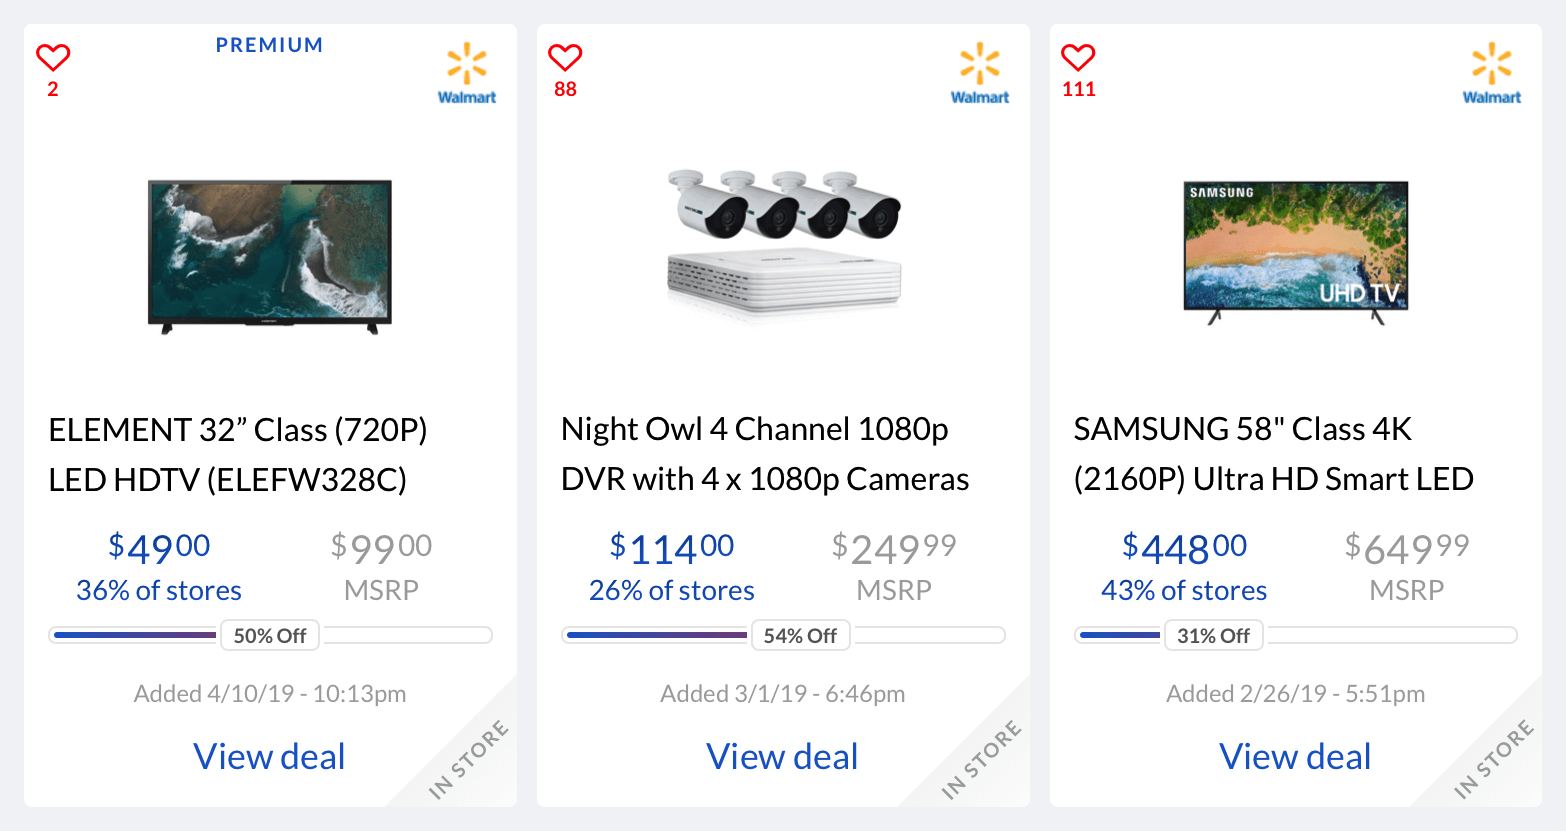
Task: Open the SAMSUNG 58" Class 4K title
Action: pos(1274,454)
